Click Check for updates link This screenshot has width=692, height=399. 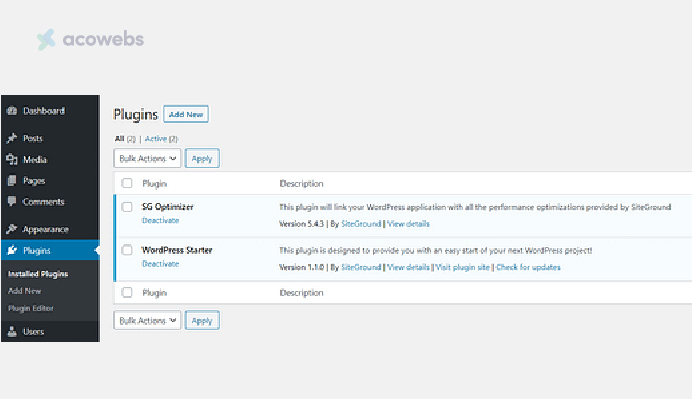(528, 267)
